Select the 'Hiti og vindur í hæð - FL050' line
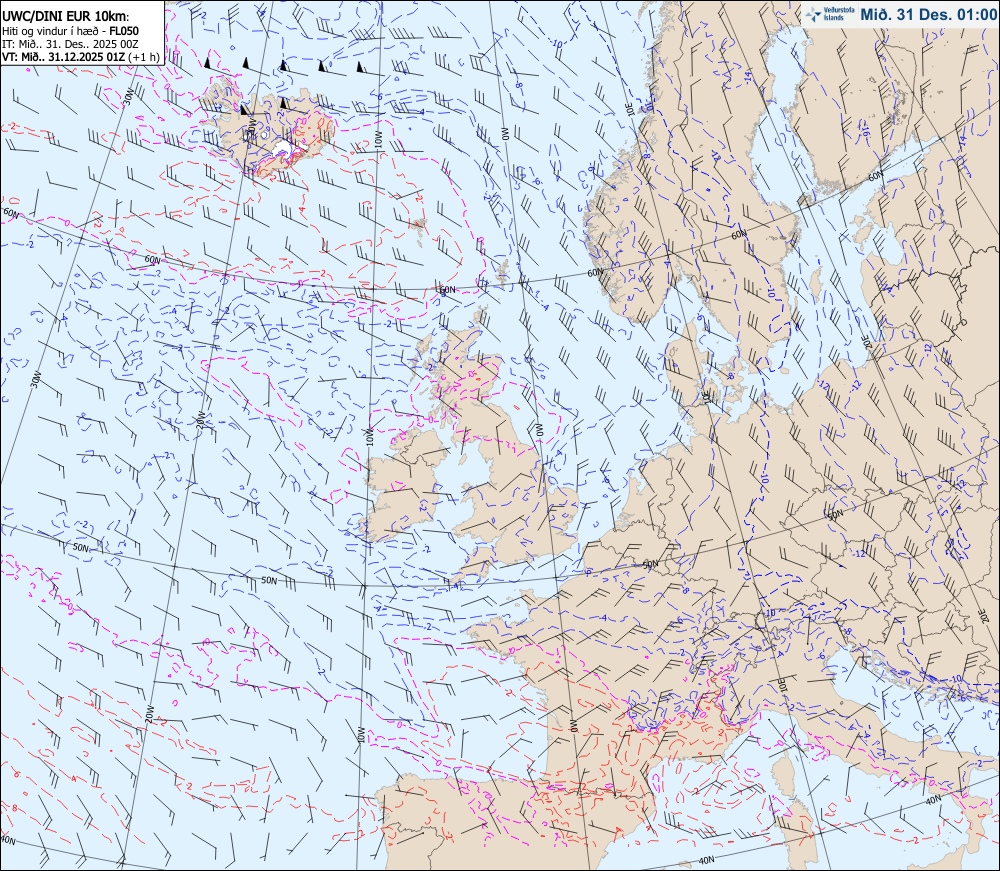Screen dimensions: 1000x871 coord(70,31)
